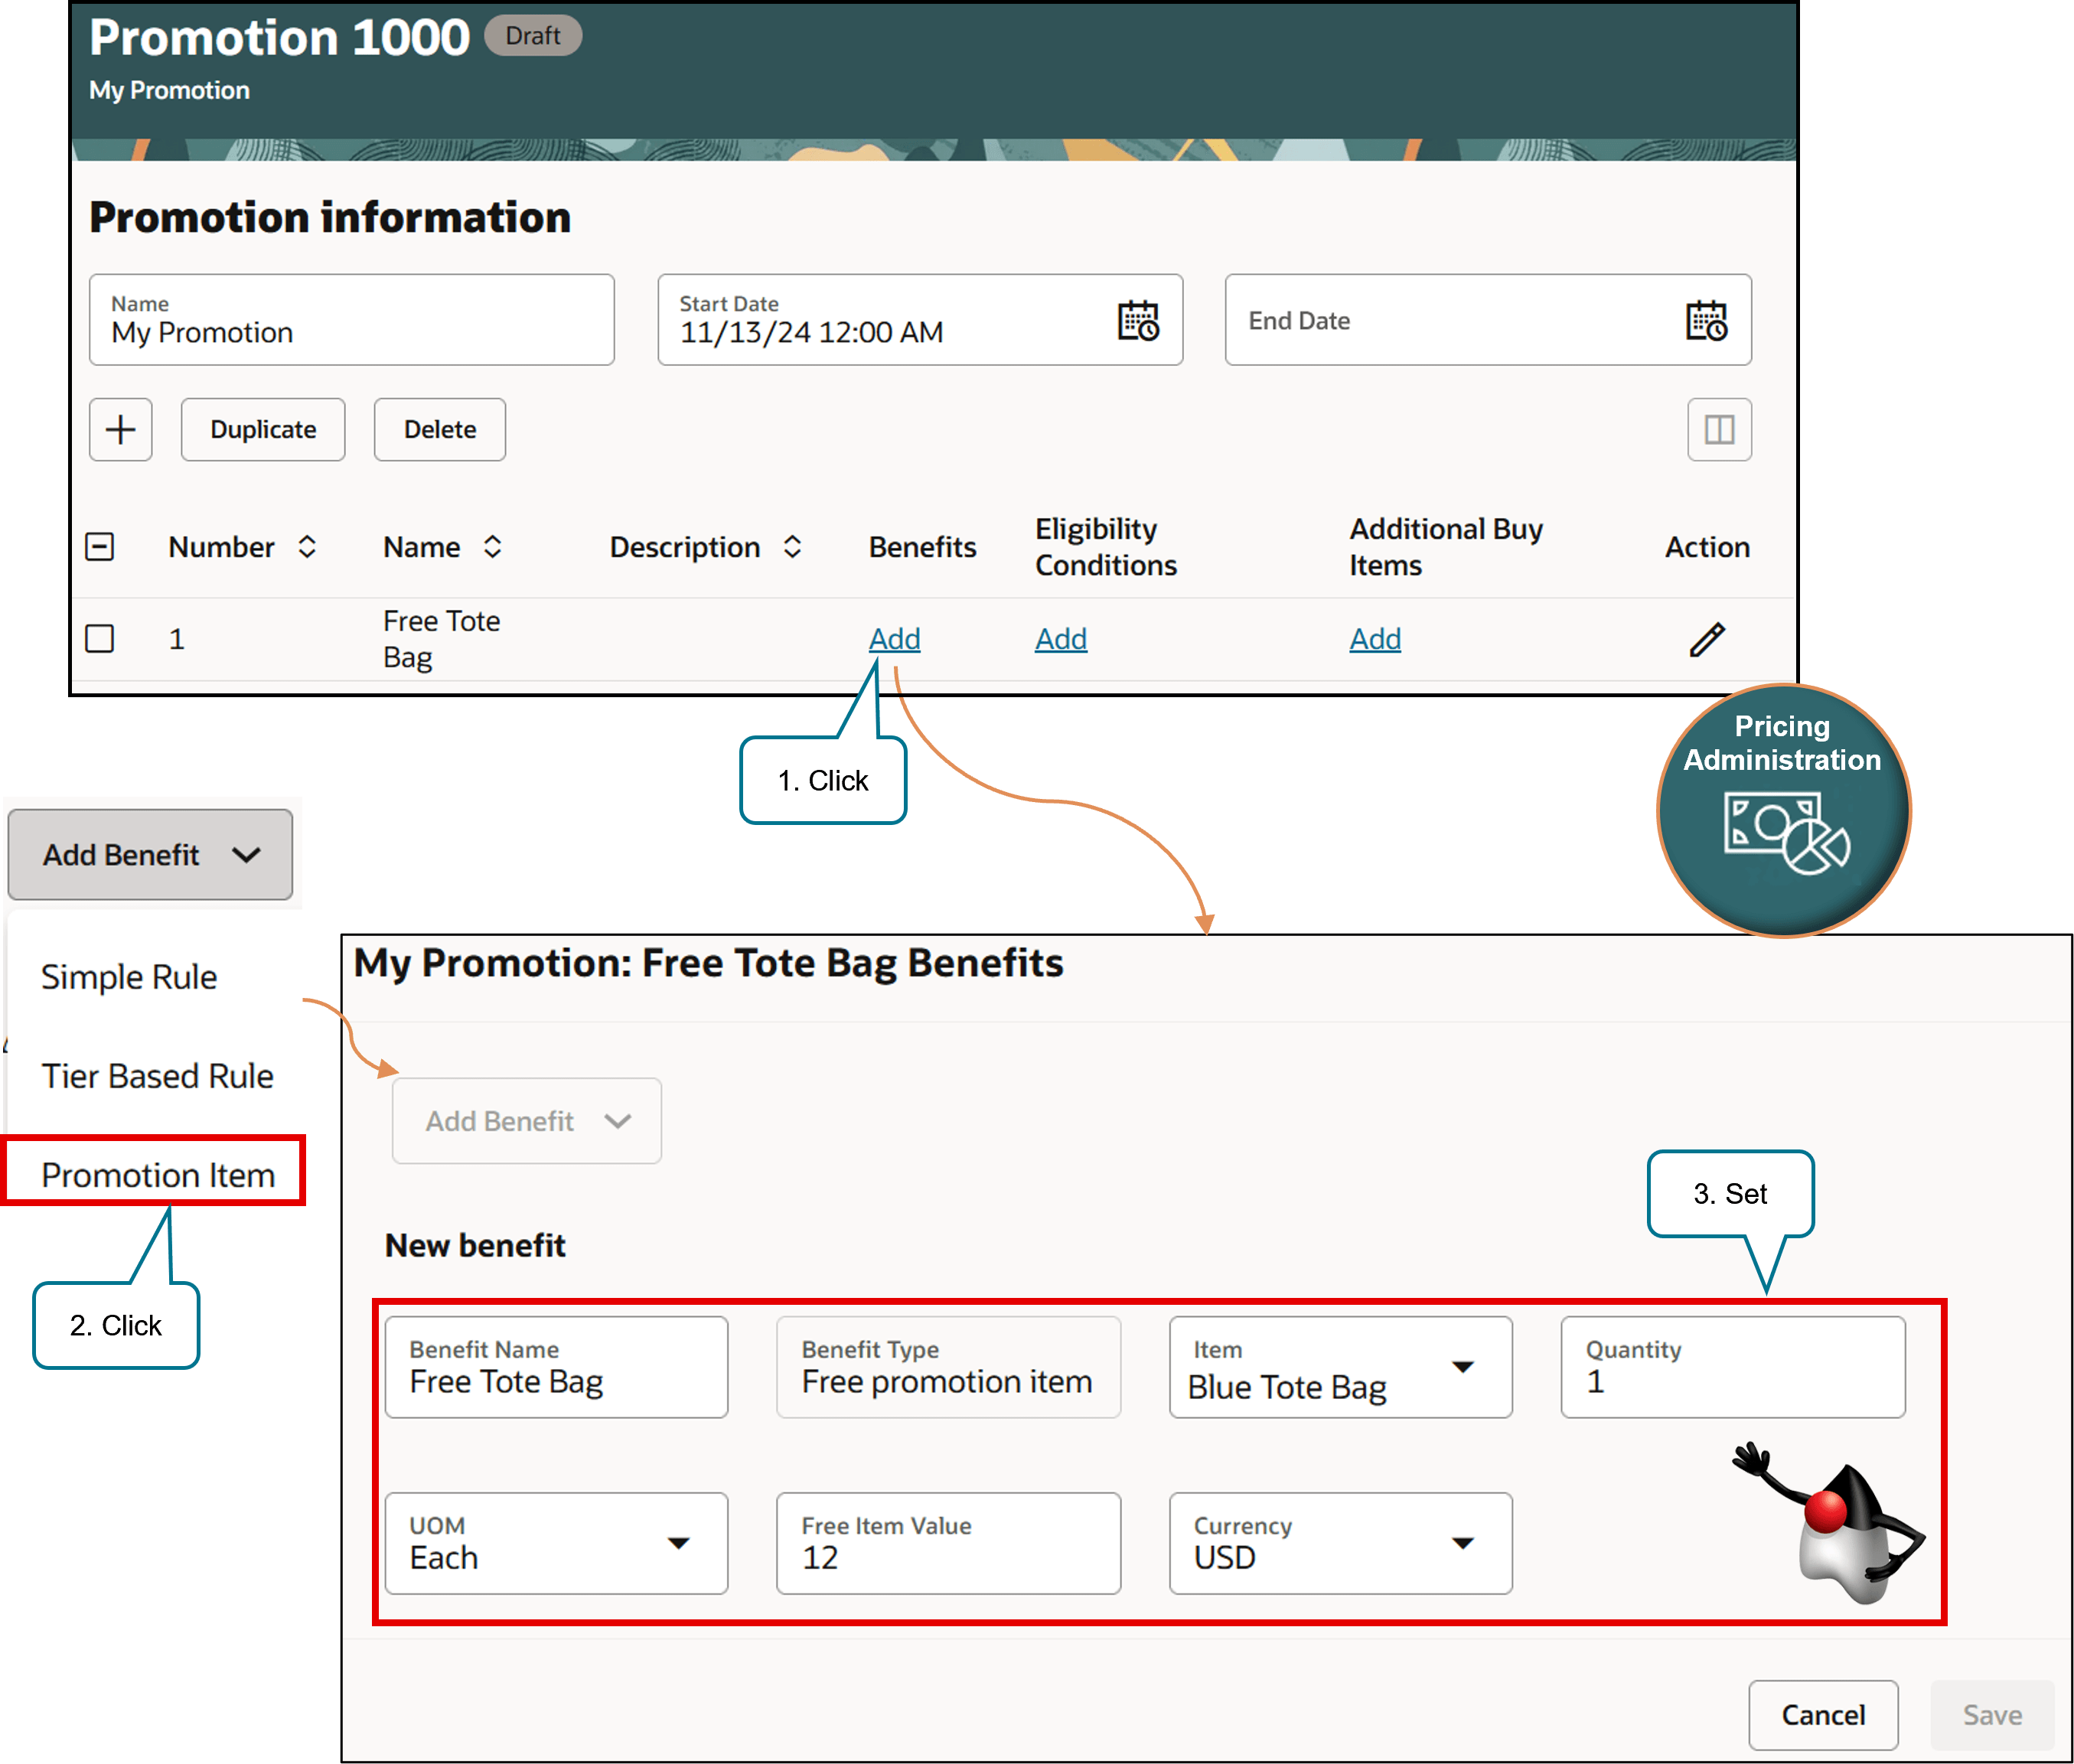The width and height of the screenshot is (2074, 1764).
Task: Click the plus icon to add row
Action: [x=121, y=430]
